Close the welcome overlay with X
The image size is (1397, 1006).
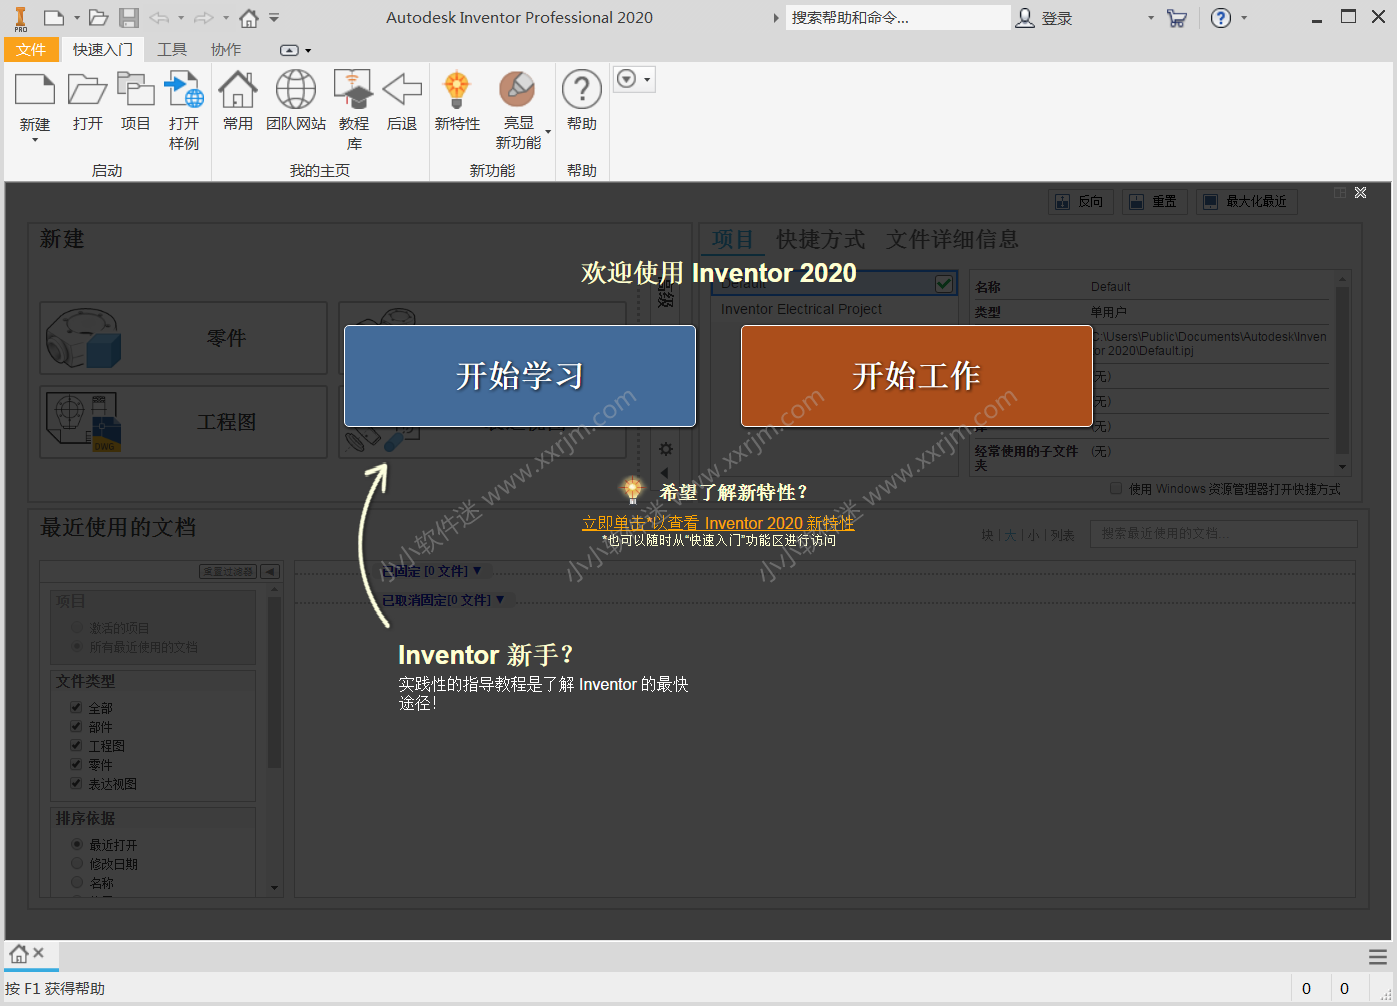[1361, 193]
